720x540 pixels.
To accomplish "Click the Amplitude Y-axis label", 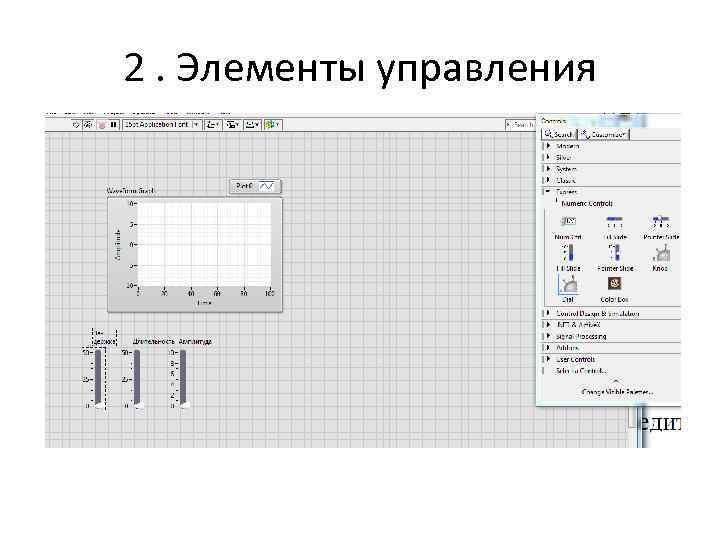I will 118,245.
